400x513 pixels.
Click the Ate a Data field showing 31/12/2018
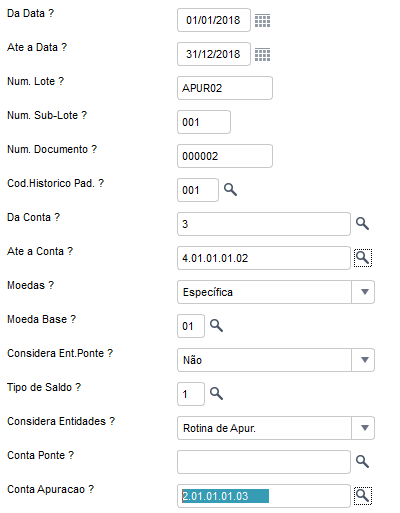[214, 54]
